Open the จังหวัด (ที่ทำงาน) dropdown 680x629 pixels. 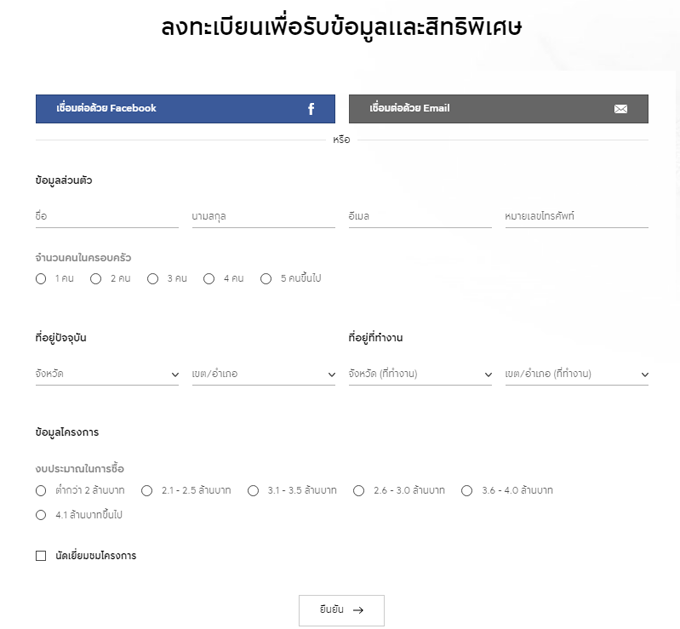pyautogui.click(x=420, y=374)
